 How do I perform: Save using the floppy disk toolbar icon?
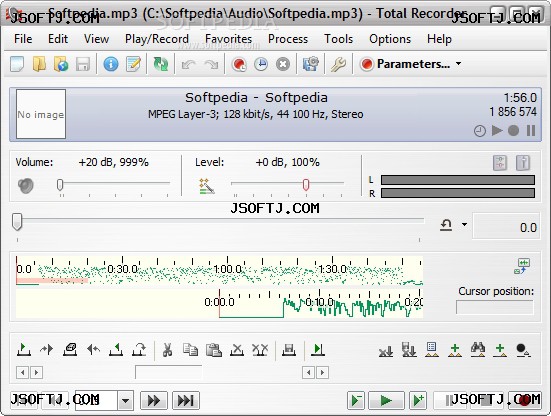pyautogui.click(x=83, y=64)
